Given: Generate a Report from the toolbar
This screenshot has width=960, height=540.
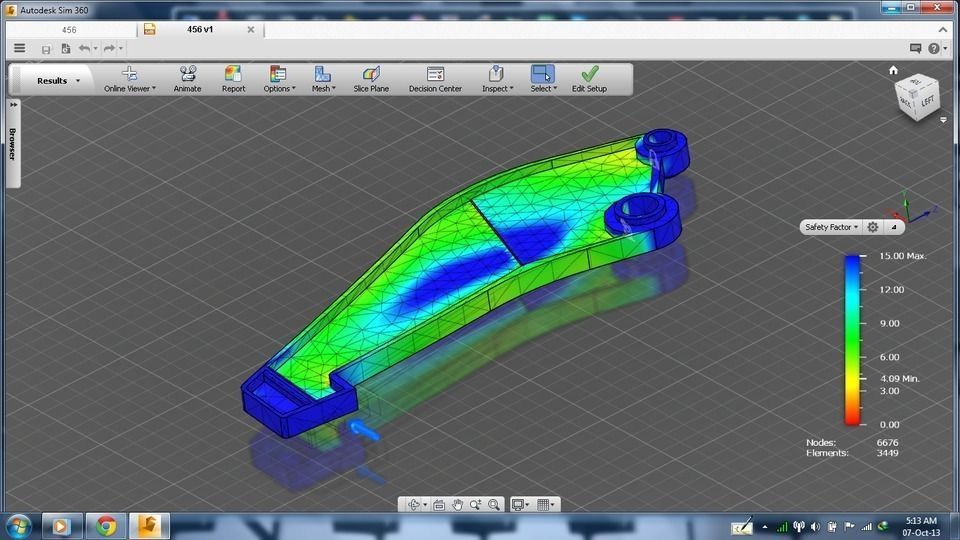Looking at the screenshot, I should click(233, 80).
